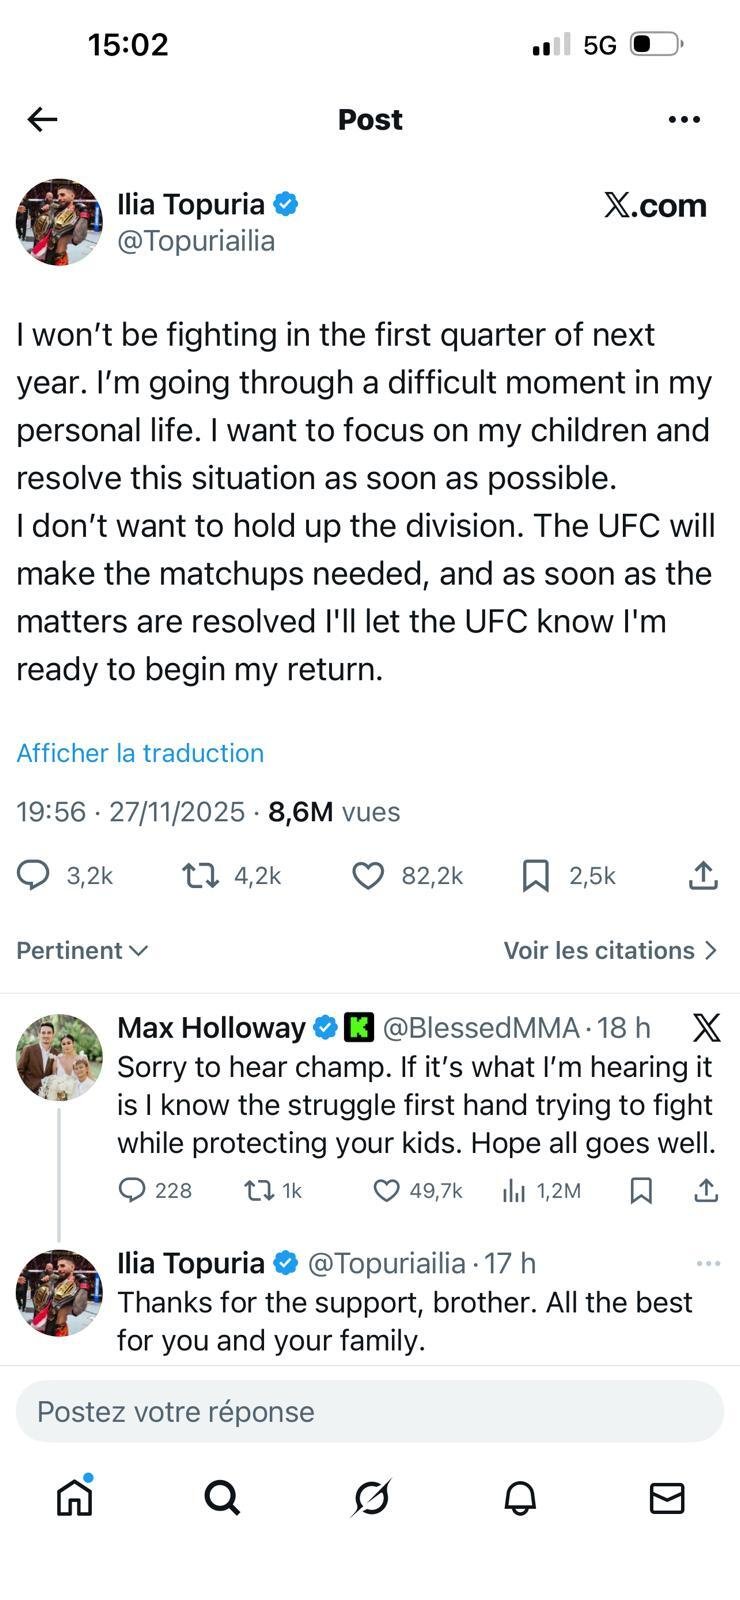Open the Grok tab icon

tap(371, 1497)
